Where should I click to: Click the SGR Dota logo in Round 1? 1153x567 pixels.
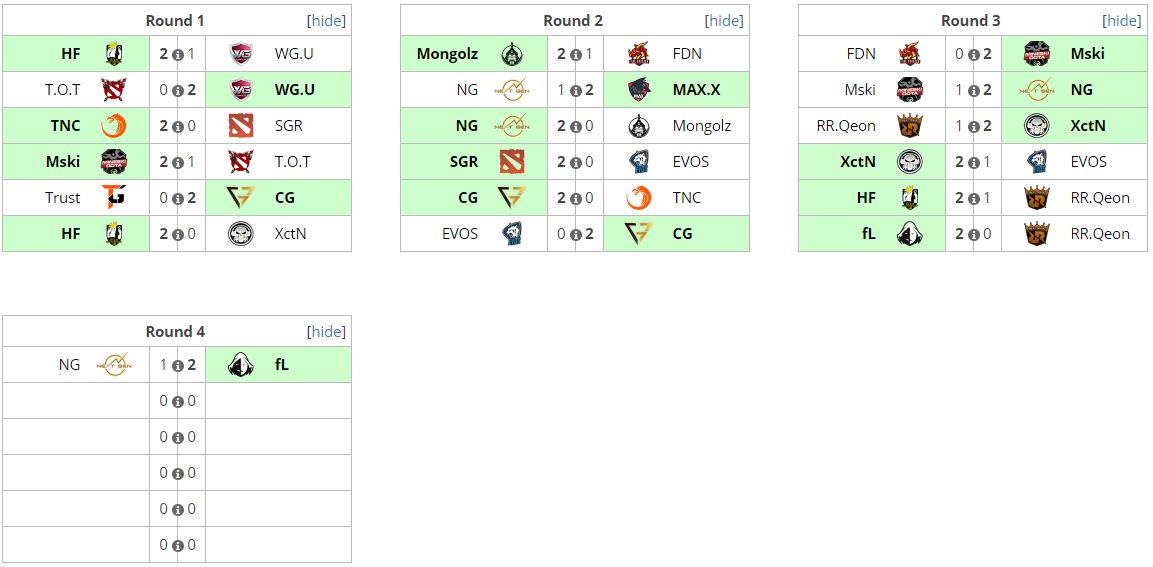(x=240, y=126)
